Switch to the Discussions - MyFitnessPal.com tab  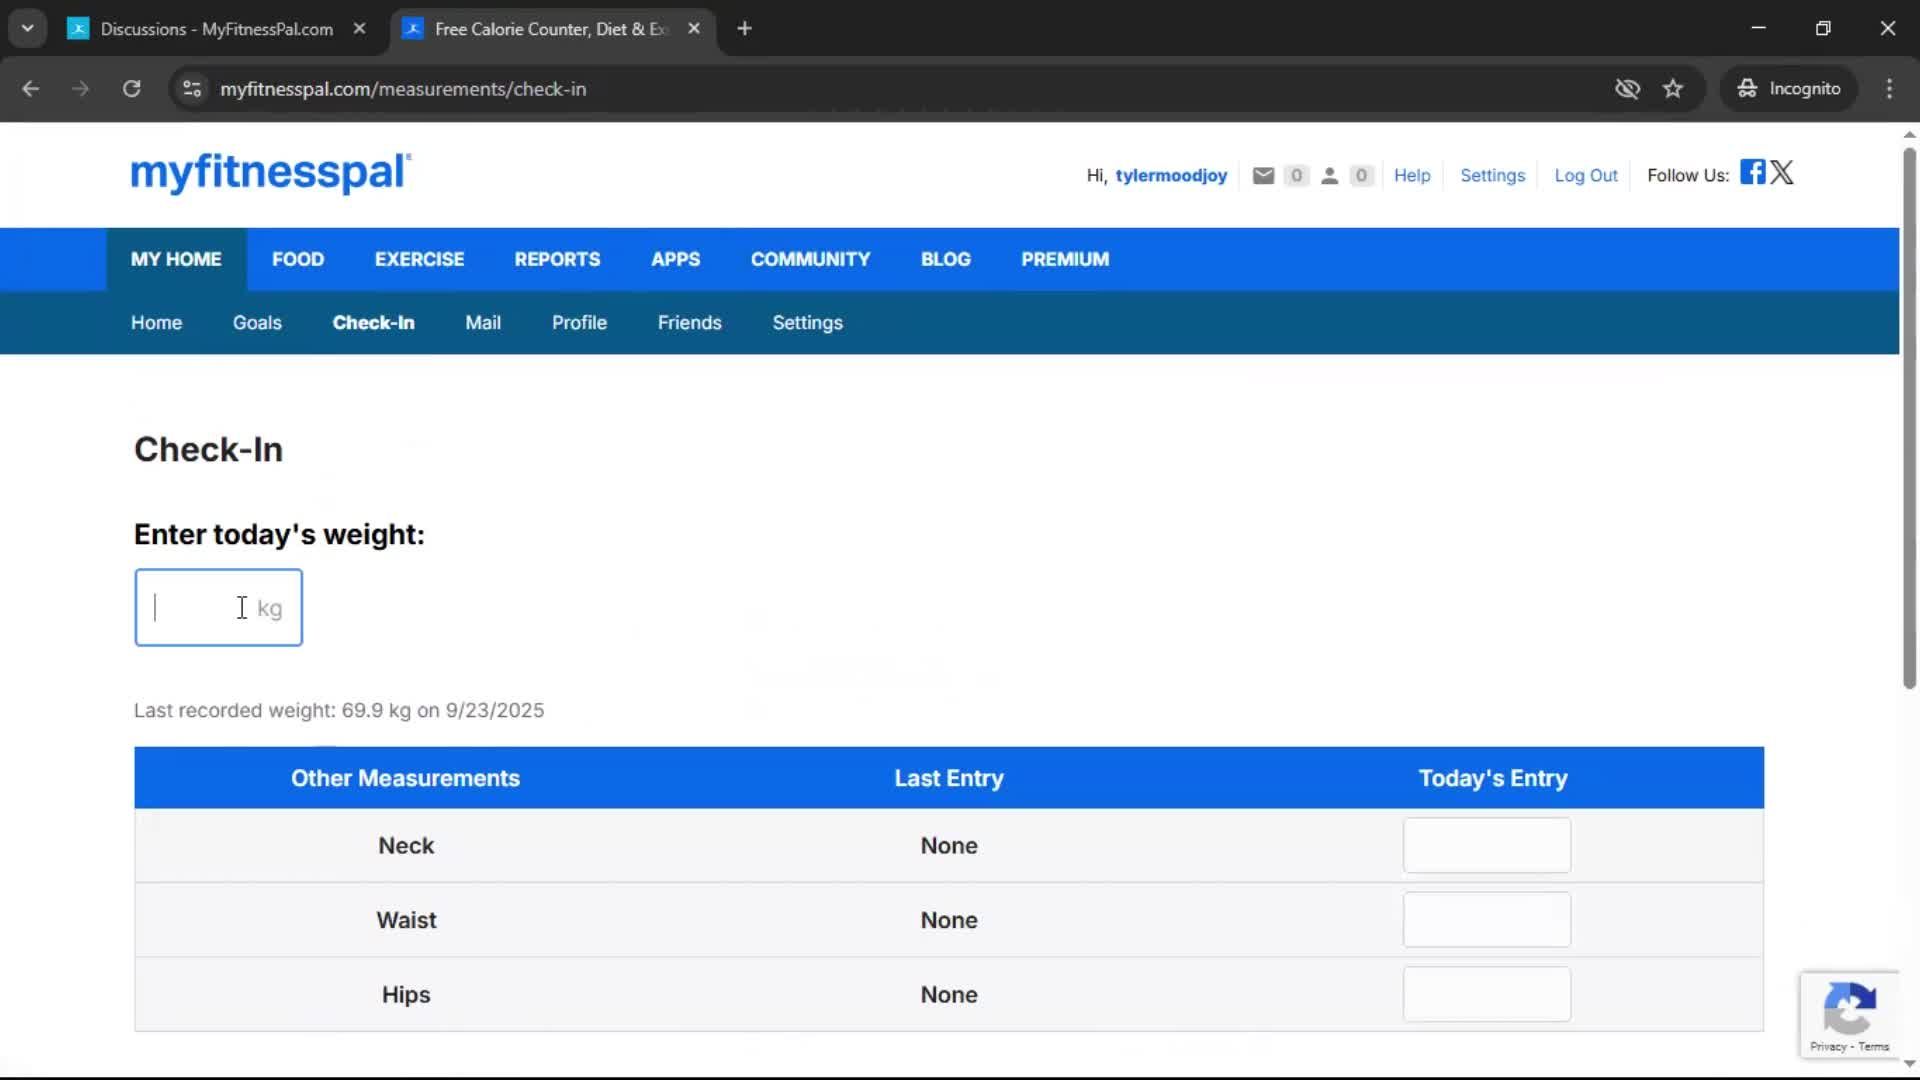pyautogui.click(x=217, y=29)
